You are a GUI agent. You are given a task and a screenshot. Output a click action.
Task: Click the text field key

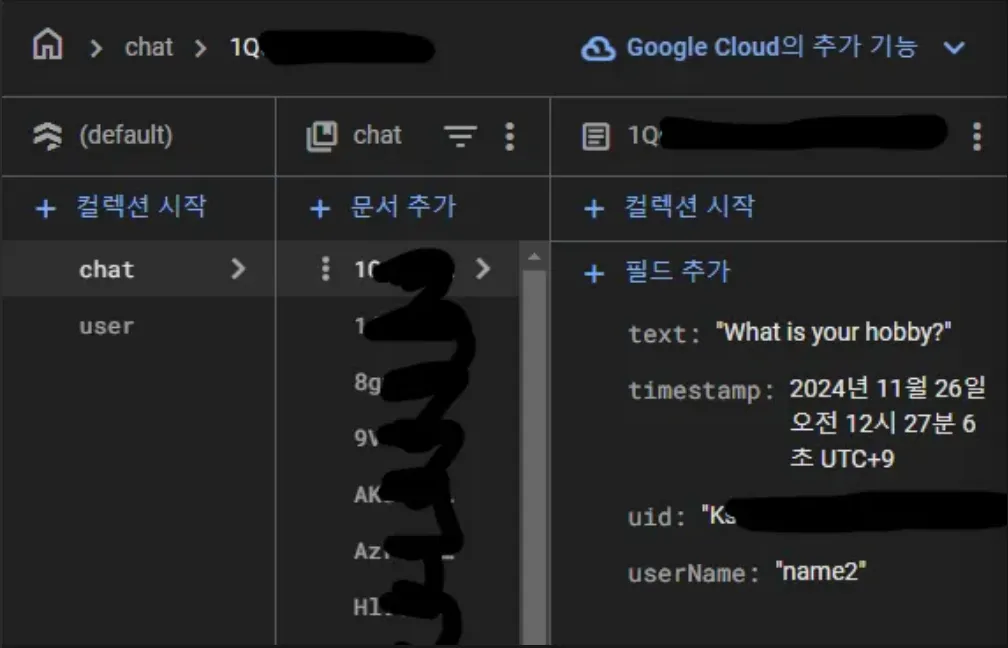pos(663,334)
